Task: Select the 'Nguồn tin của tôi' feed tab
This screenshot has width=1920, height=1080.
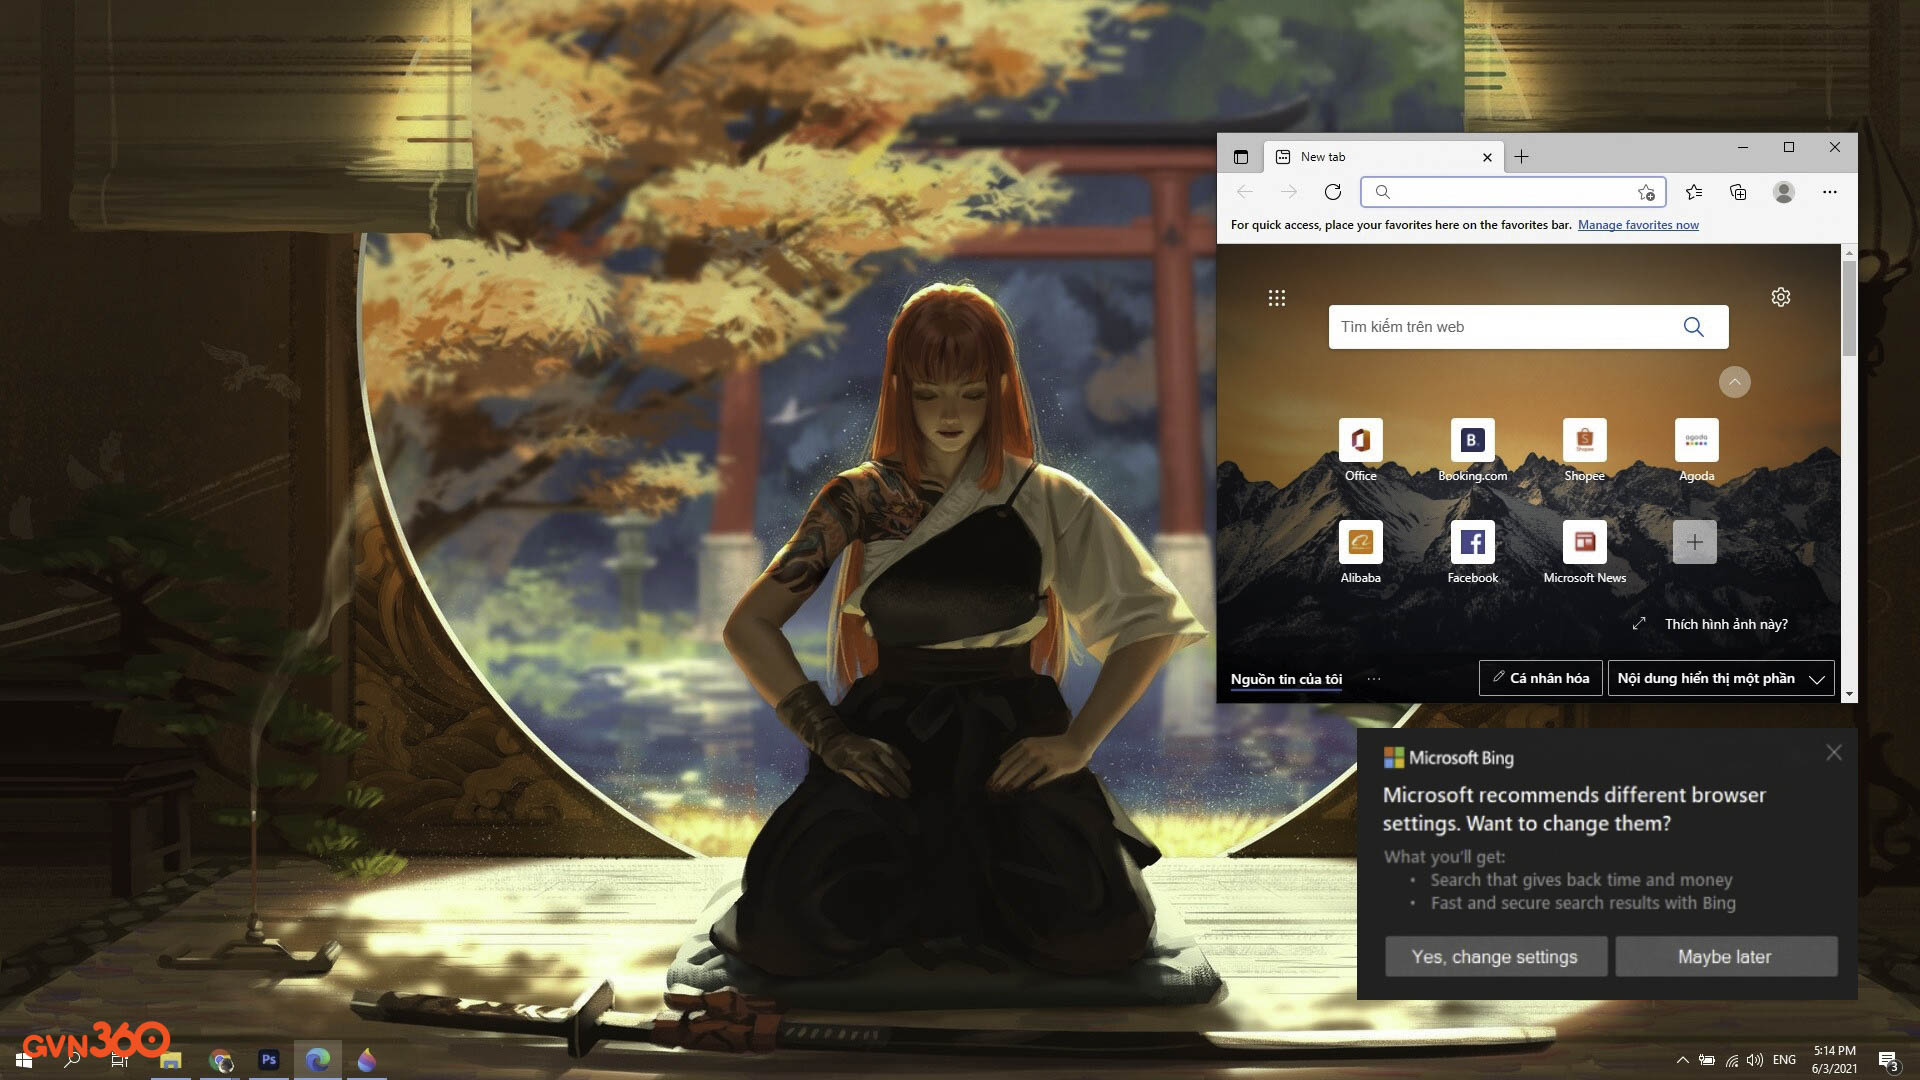Action: tap(1286, 679)
